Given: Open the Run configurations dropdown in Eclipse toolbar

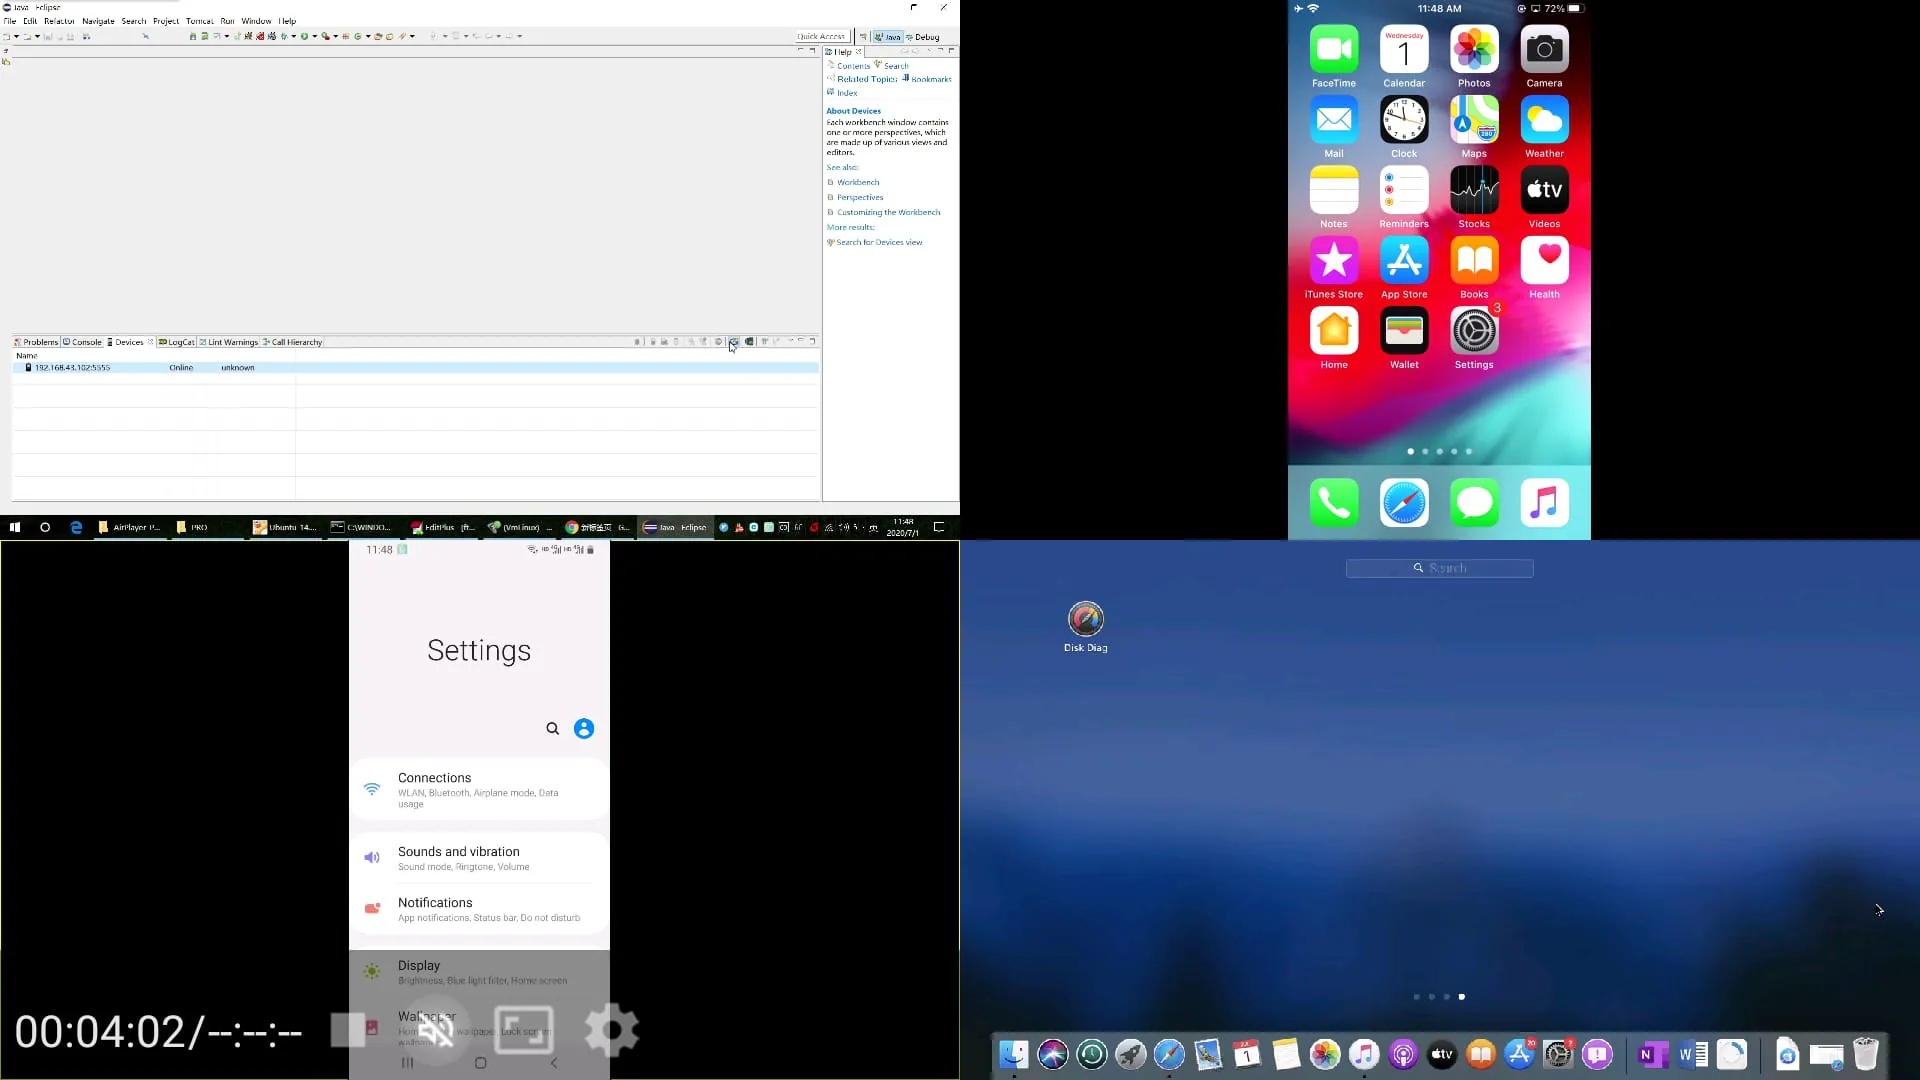Looking at the screenshot, I should [315, 36].
